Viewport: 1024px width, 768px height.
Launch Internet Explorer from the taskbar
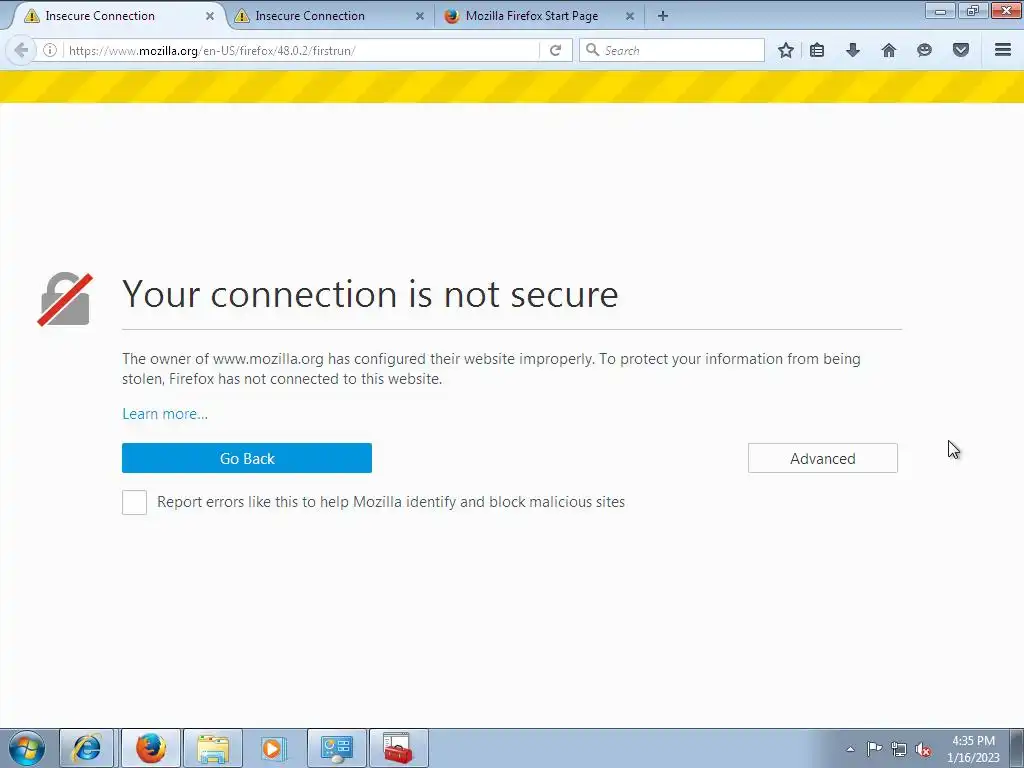pos(87,748)
